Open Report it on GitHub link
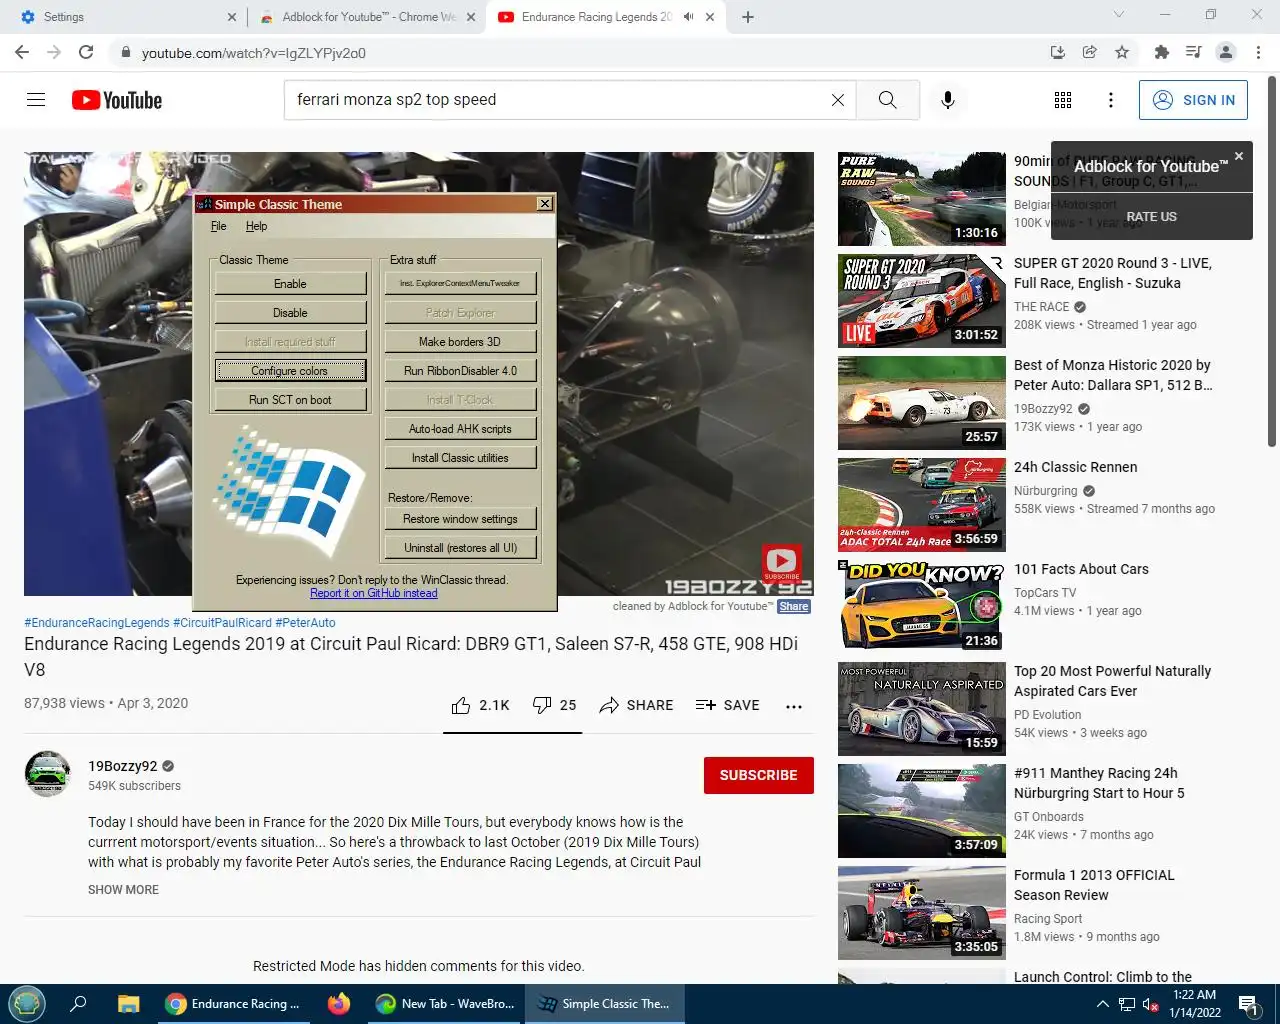Viewport: 1280px width, 1024px height. tap(373, 593)
